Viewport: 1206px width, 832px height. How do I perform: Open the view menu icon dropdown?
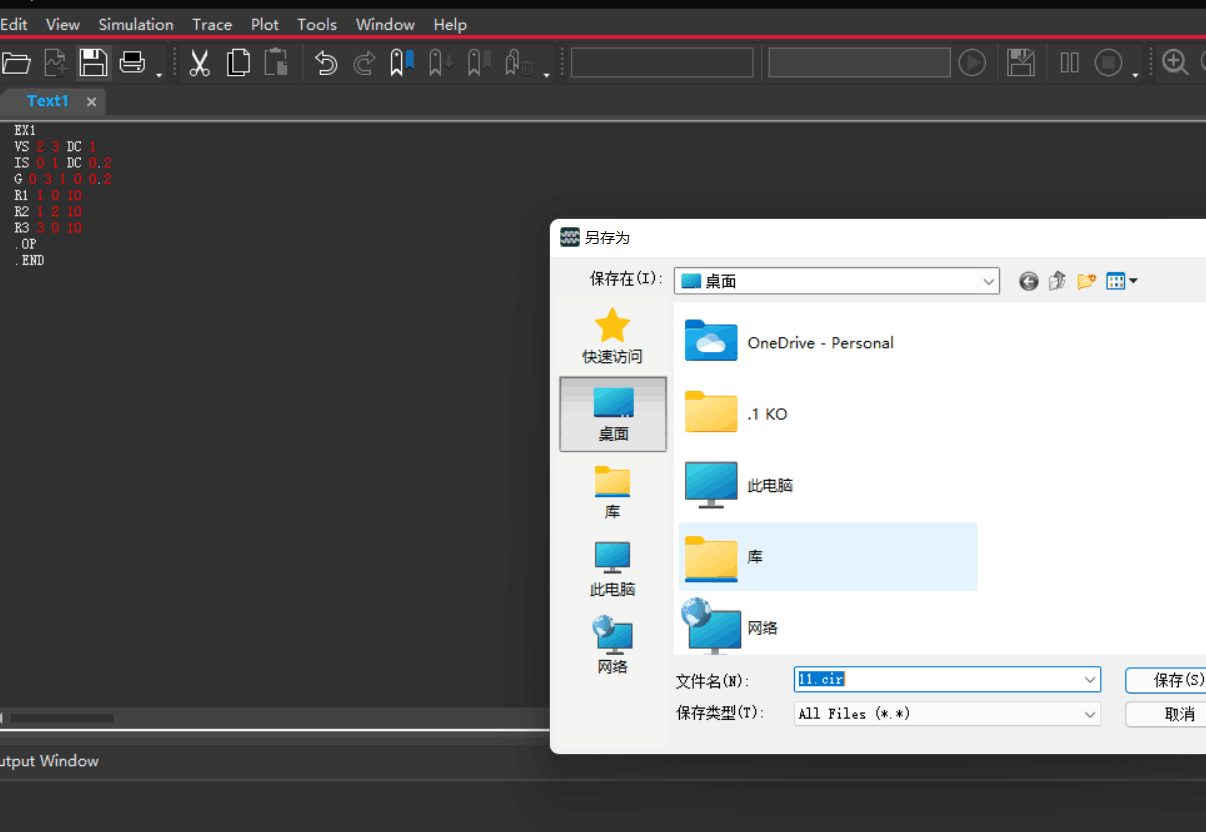click(x=1122, y=282)
